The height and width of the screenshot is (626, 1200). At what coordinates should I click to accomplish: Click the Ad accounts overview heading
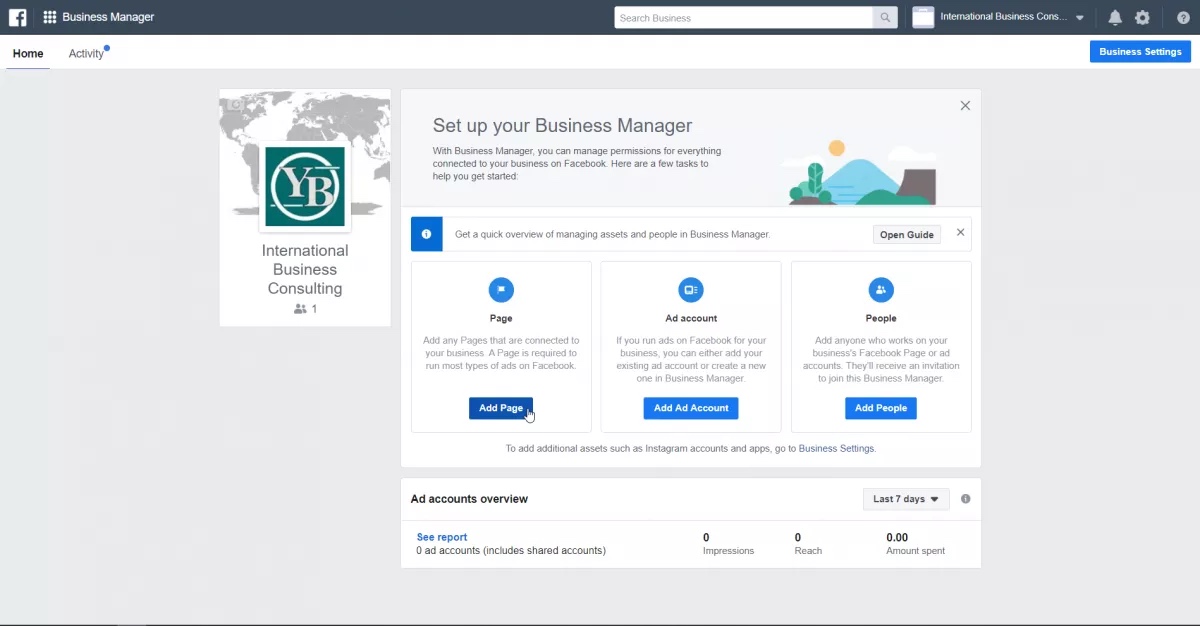tap(469, 499)
